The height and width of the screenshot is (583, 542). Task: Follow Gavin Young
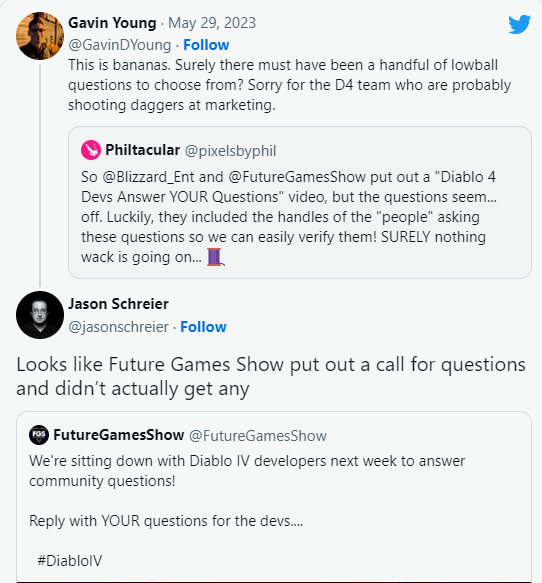[x=206, y=45]
